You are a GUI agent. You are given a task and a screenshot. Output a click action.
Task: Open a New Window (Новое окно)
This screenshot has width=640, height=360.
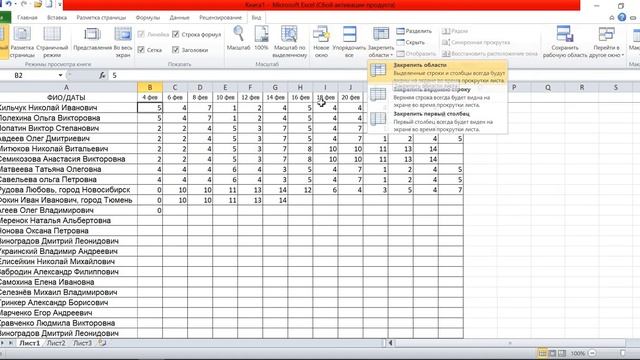coord(321,42)
